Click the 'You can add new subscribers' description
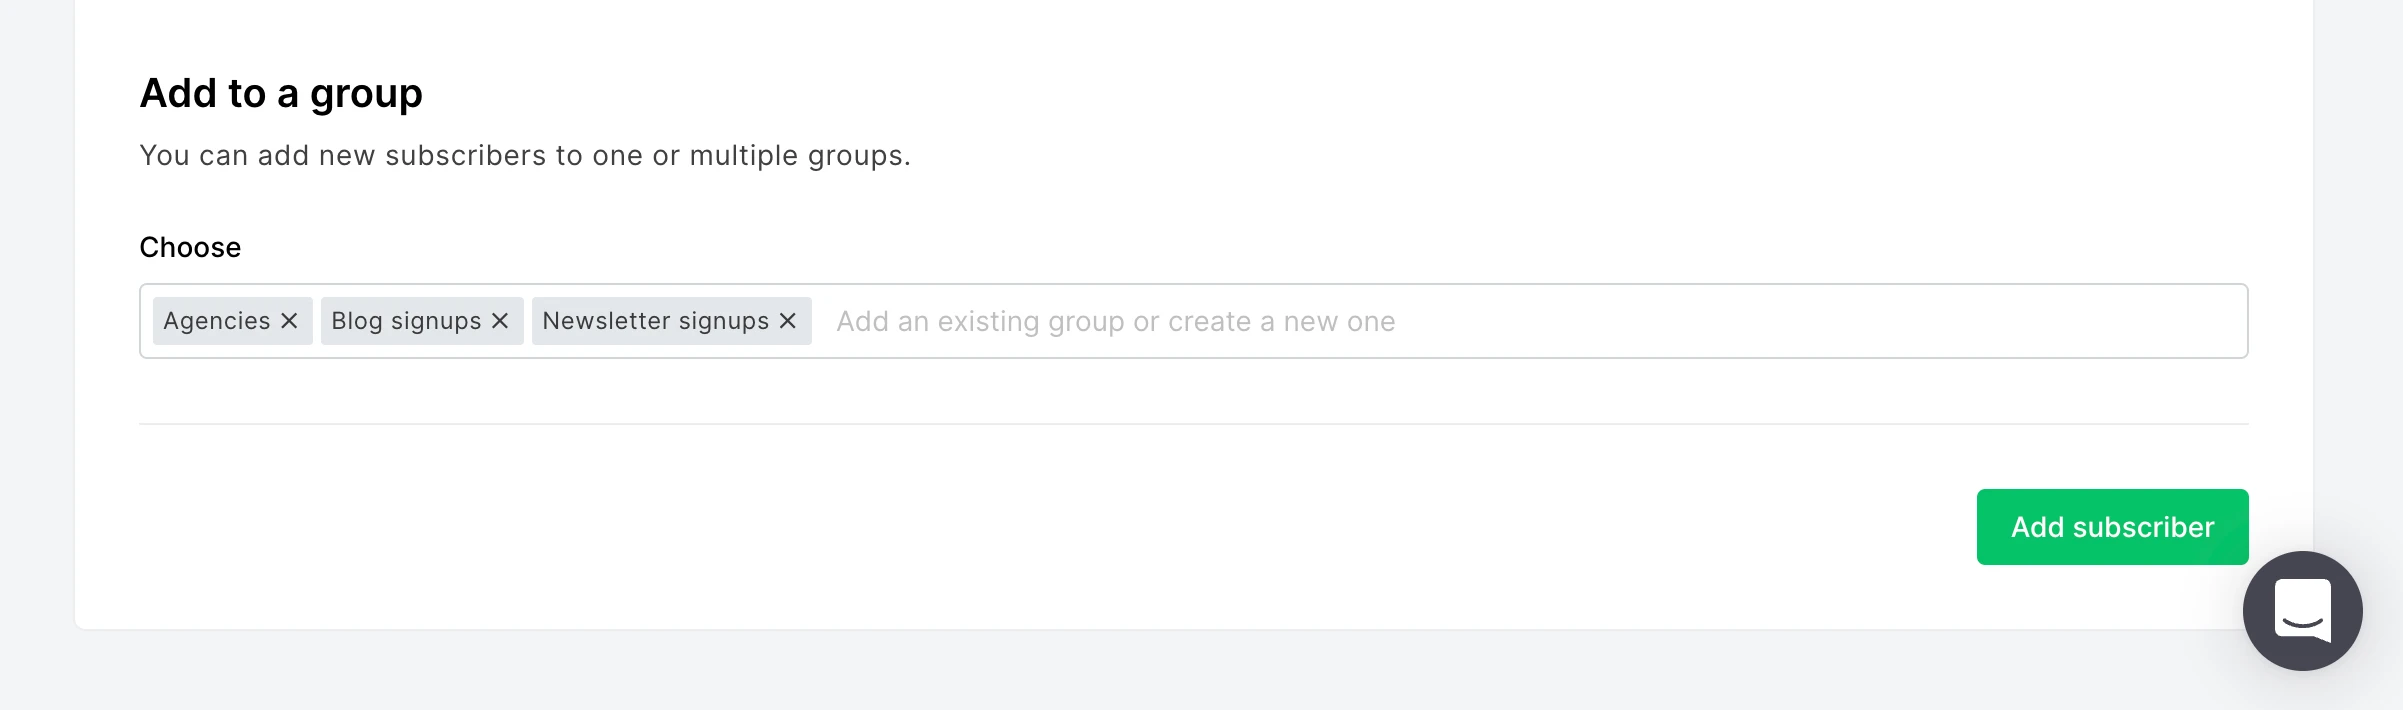Screen dimensions: 2403x710 tap(525, 156)
